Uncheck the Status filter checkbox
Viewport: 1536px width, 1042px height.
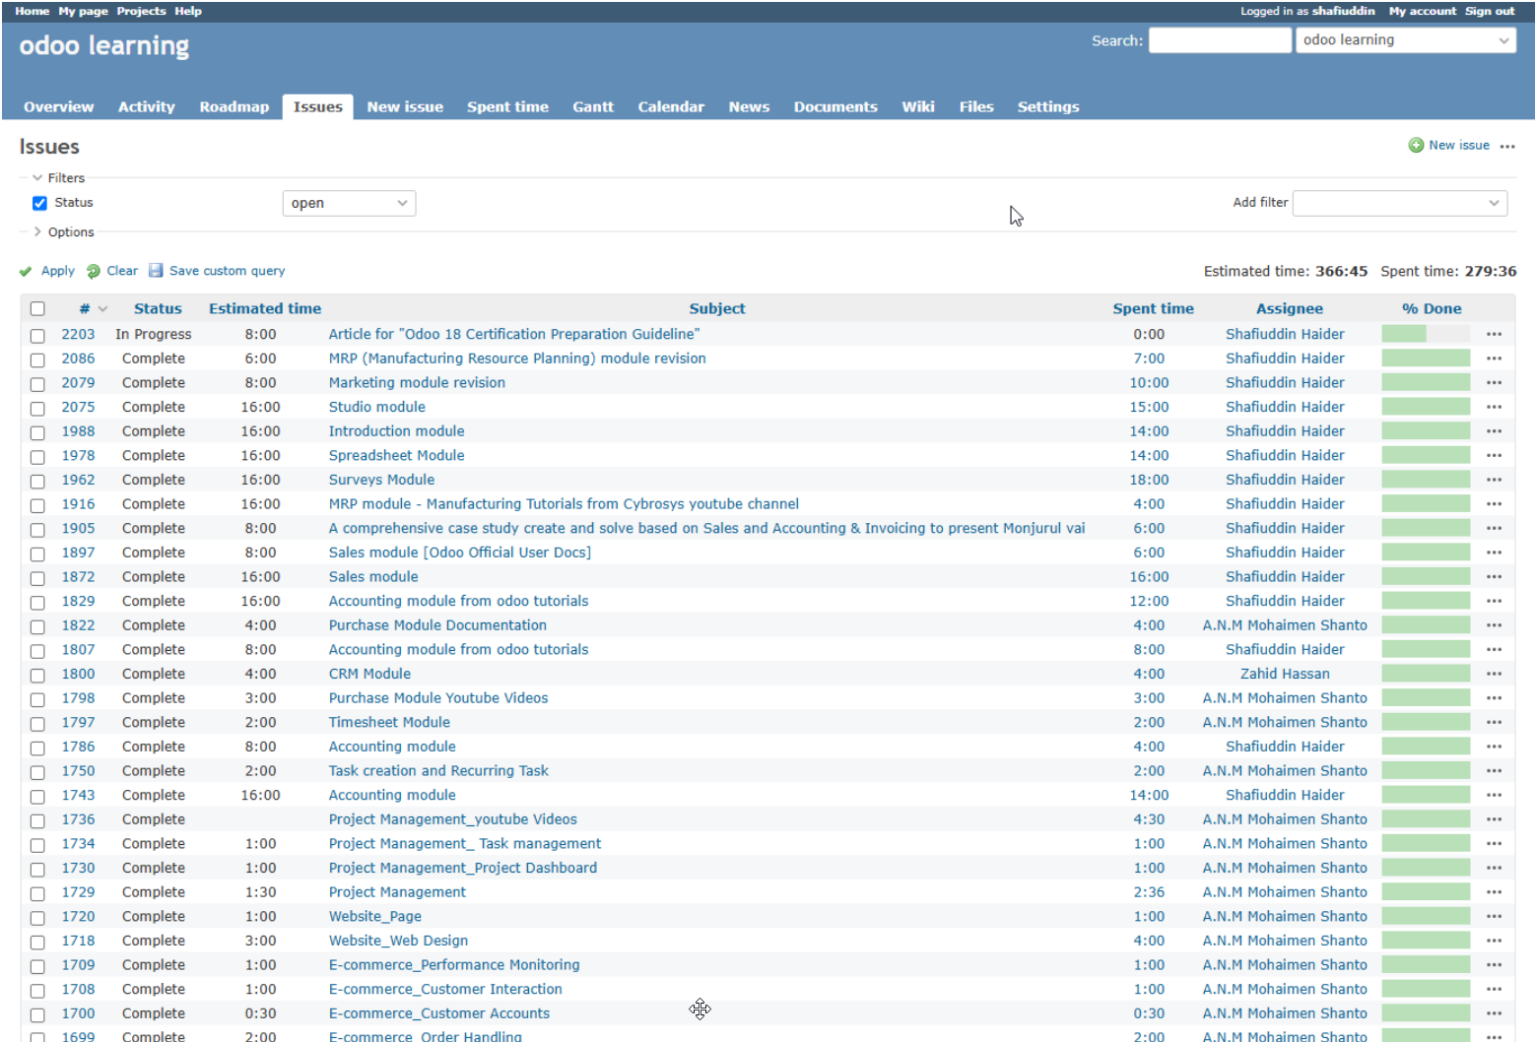[40, 203]
